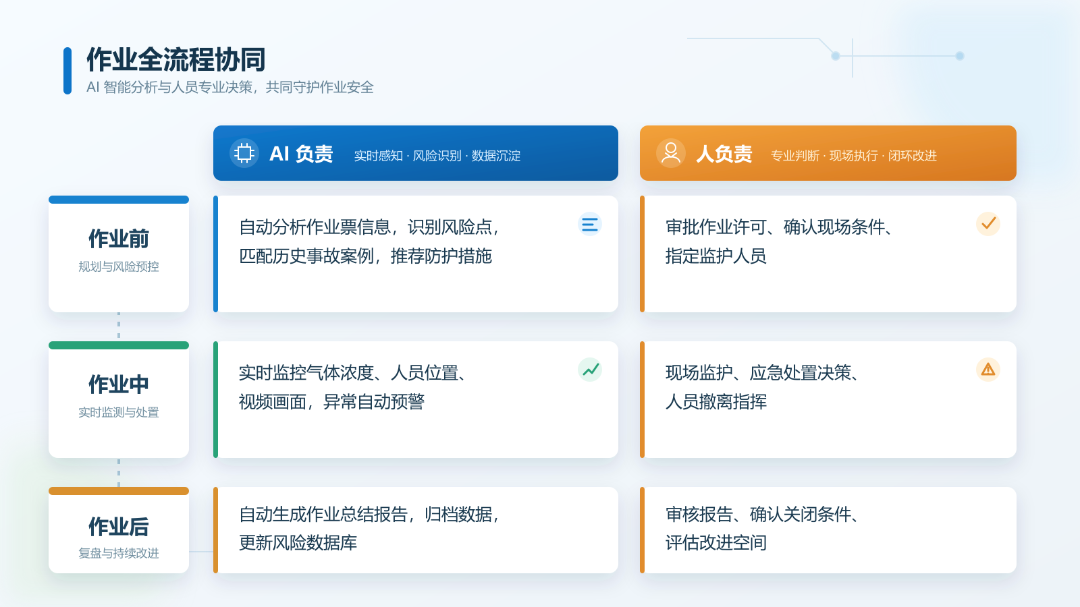
Task: Click the text 实时感知 · 风险识别 · 数据沉淀
Action: tap(437, 156)
